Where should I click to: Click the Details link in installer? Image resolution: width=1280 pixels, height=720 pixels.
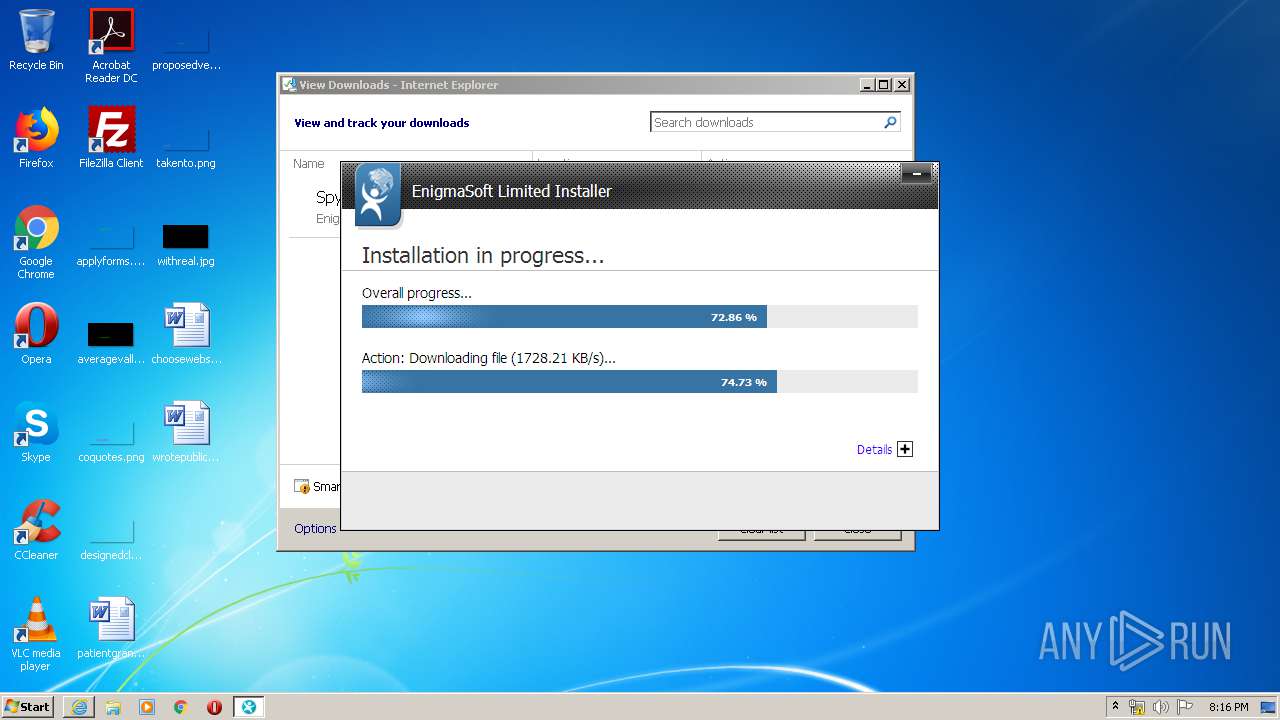(x=874, y=450)
